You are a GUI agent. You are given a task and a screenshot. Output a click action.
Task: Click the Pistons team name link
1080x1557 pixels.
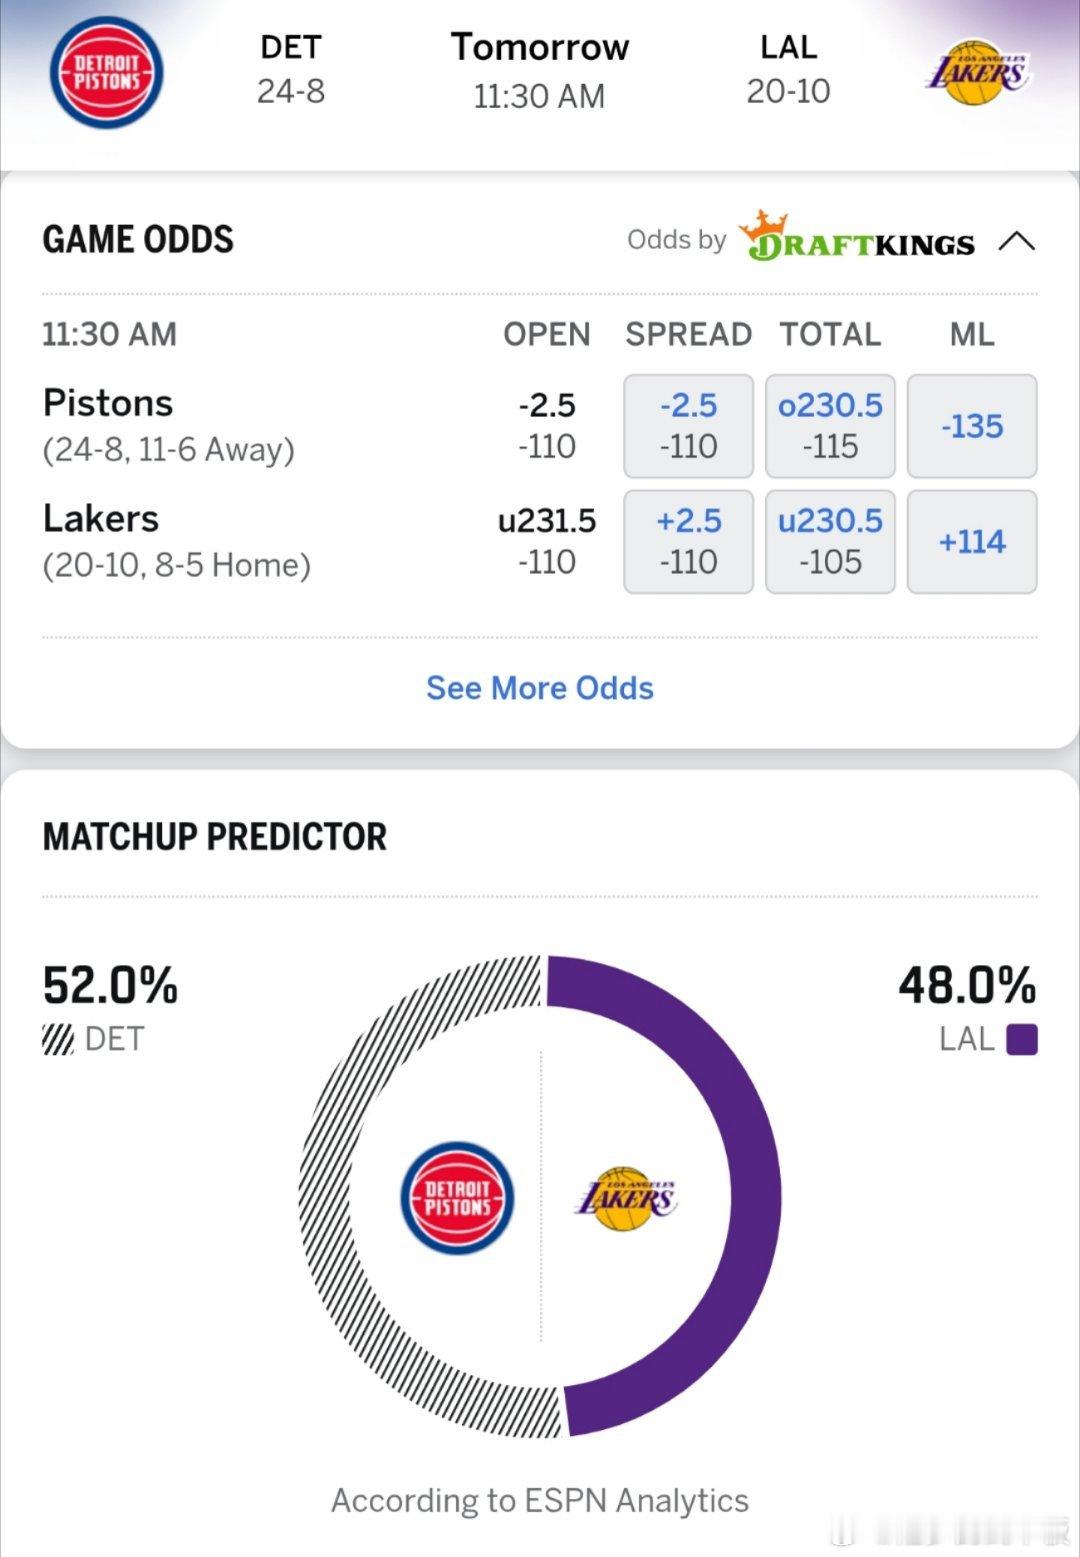pos(107,403)
